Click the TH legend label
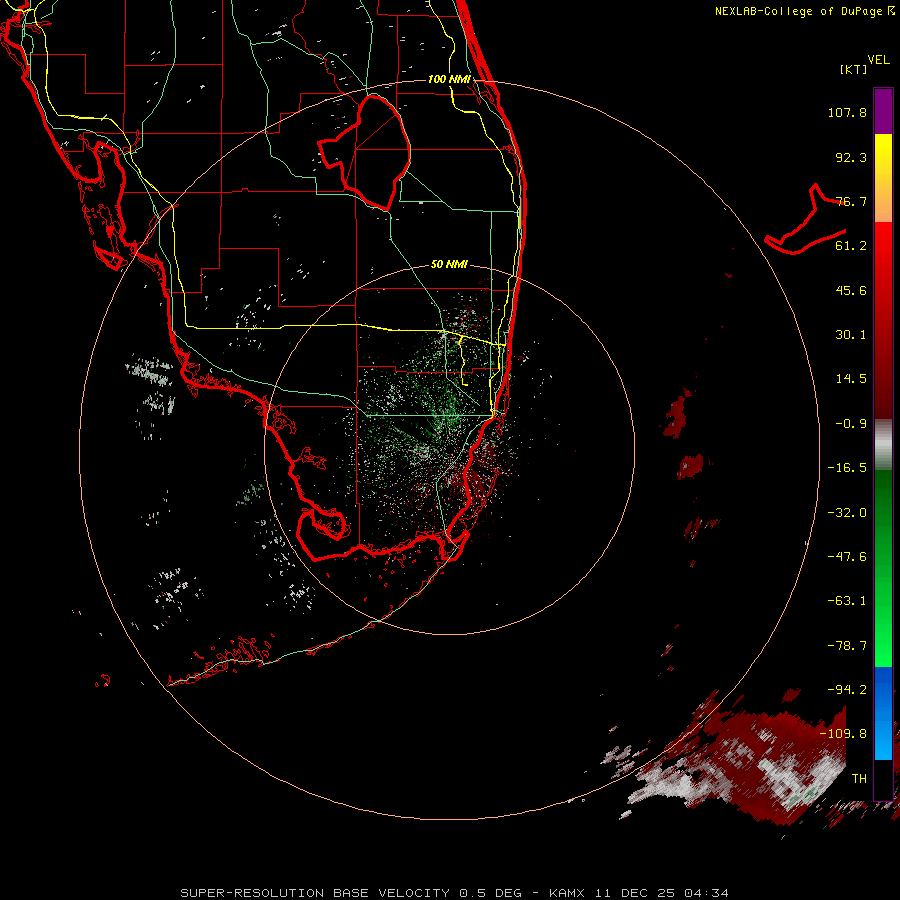The height and width of the screenshot is (900, 900). click(859, 779)
